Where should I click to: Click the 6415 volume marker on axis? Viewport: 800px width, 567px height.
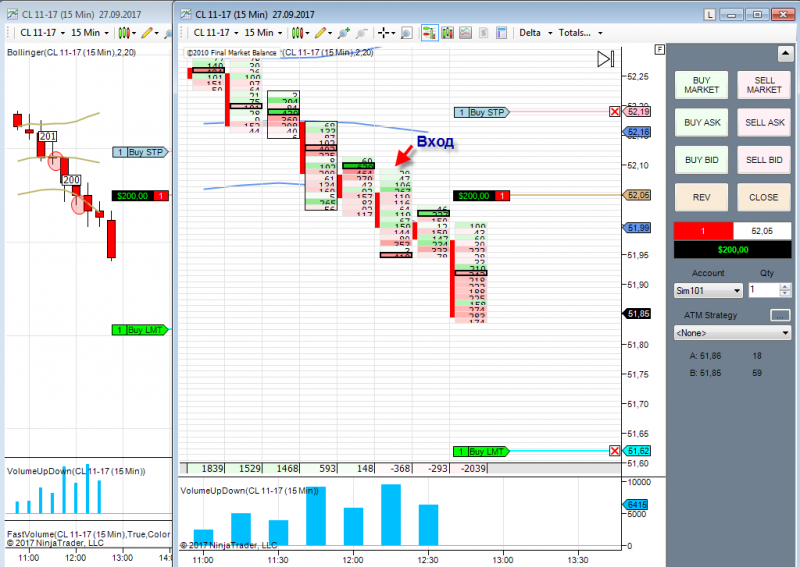[636, 504]
